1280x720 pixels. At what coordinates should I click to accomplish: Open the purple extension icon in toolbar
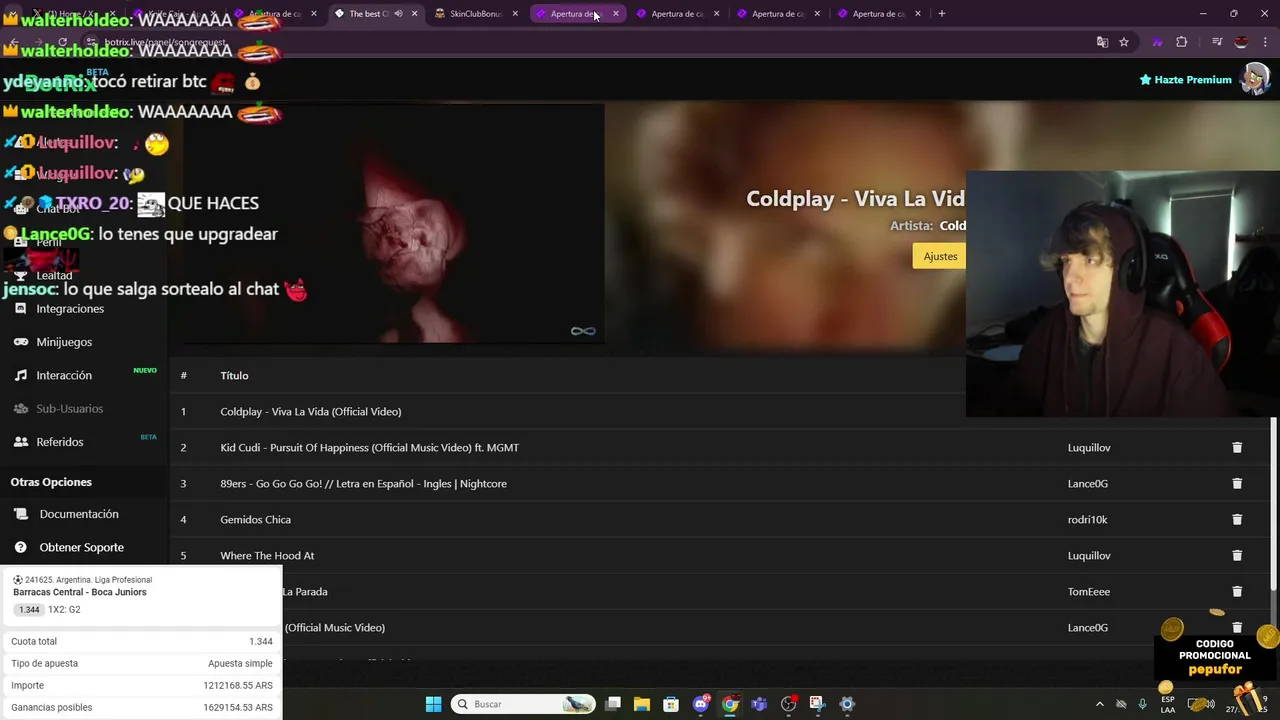tap(1157, 42)
